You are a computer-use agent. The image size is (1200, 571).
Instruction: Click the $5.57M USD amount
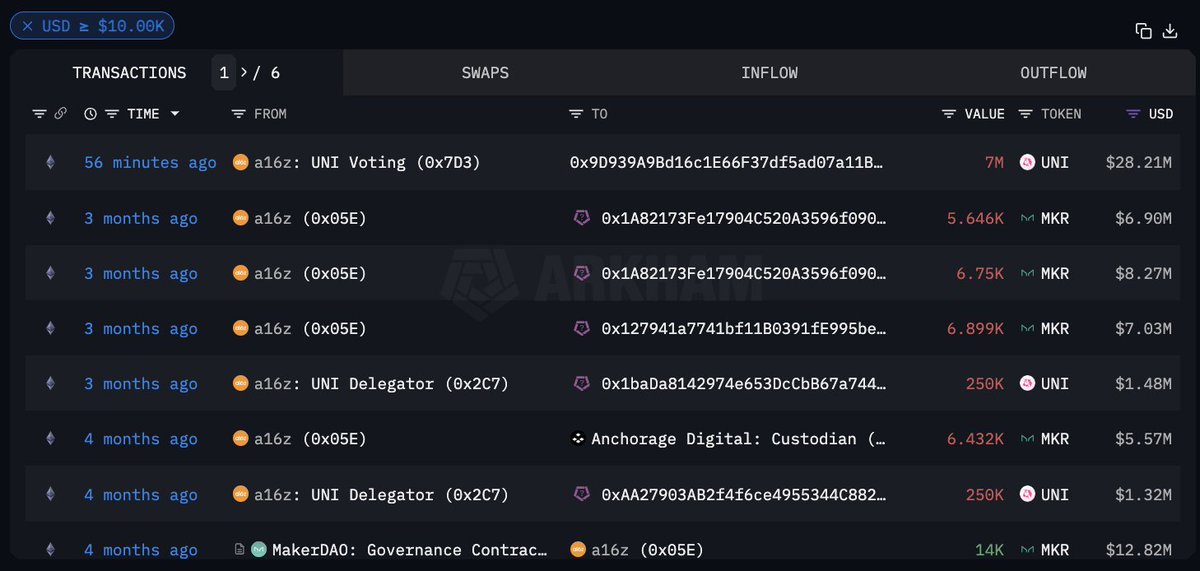1144,438
